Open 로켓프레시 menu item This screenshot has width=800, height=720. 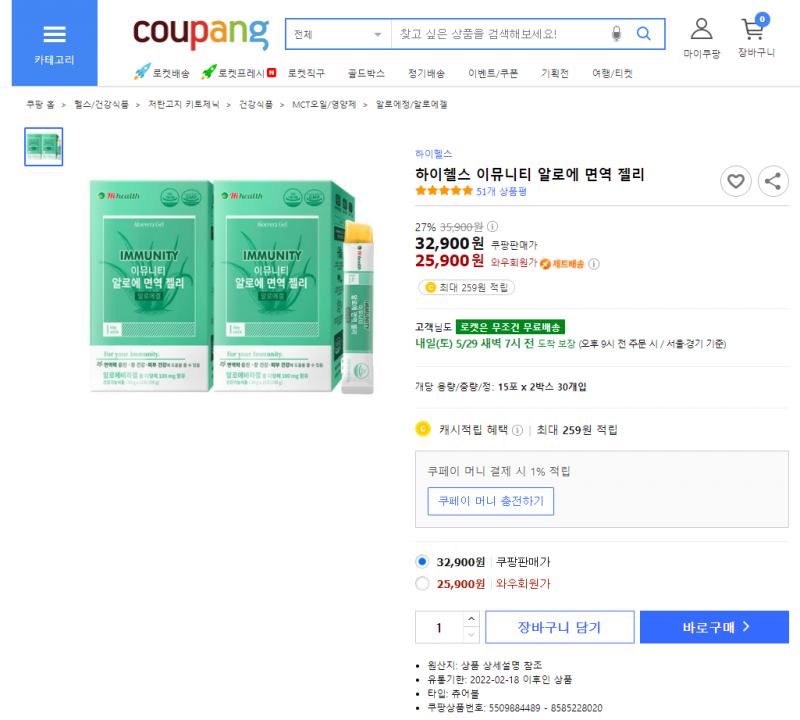click(239, 72)
